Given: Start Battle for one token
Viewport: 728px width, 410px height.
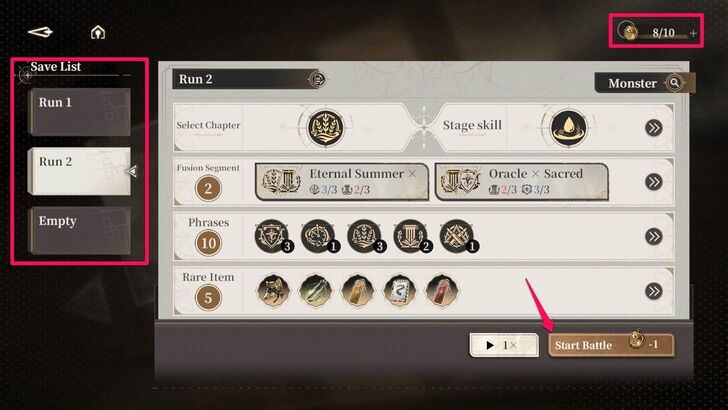Looking at the screenshot, I should click(611, 345).
